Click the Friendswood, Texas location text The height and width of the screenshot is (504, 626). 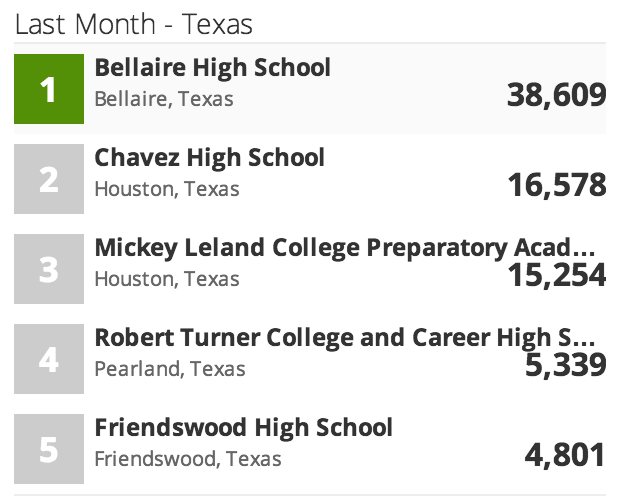tap(188, 459)
